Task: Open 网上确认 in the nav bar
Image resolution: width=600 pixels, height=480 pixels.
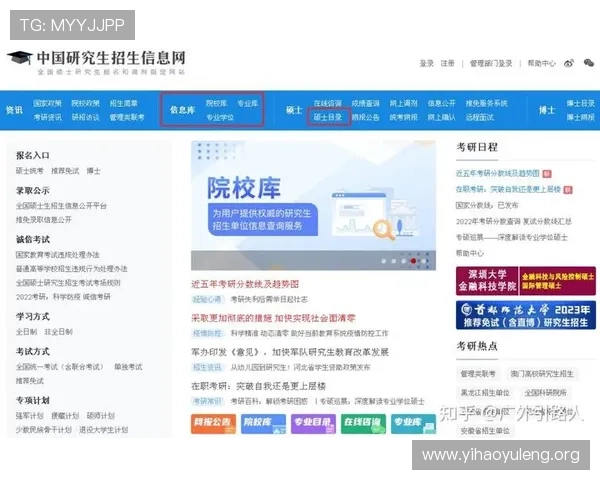Action: 442,117
